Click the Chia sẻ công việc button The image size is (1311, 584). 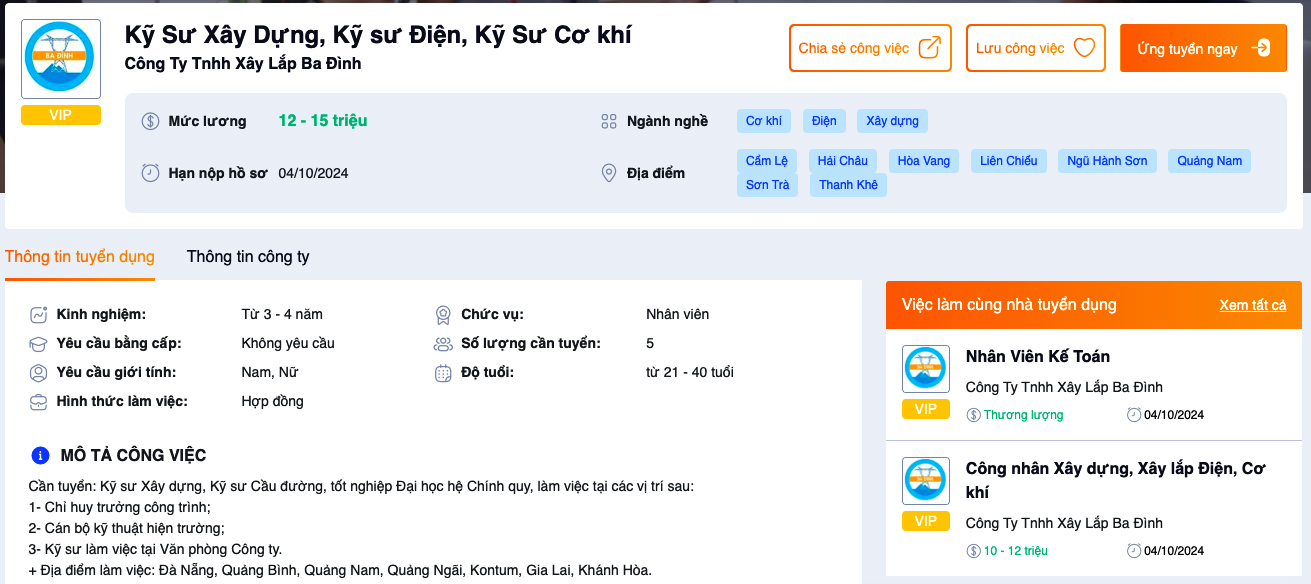tap(870, 48)
